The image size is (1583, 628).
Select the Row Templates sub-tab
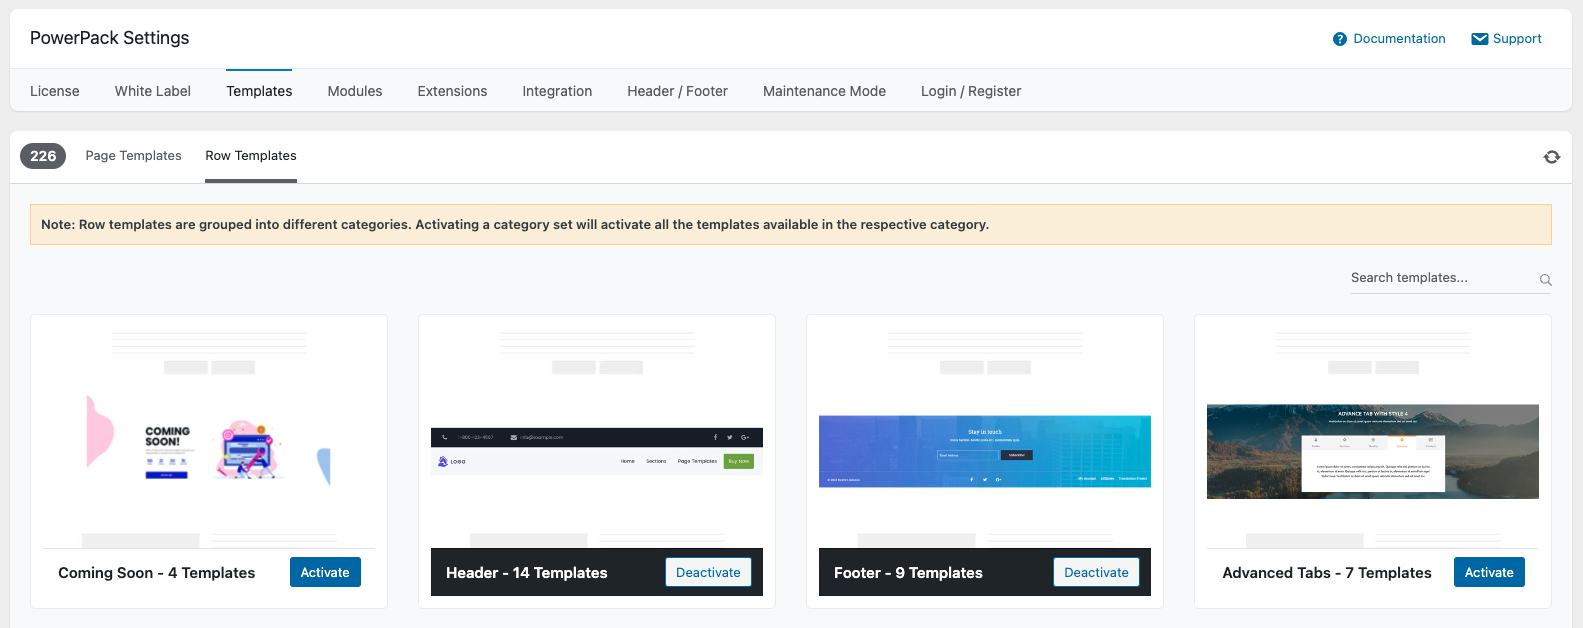point(251,156)
